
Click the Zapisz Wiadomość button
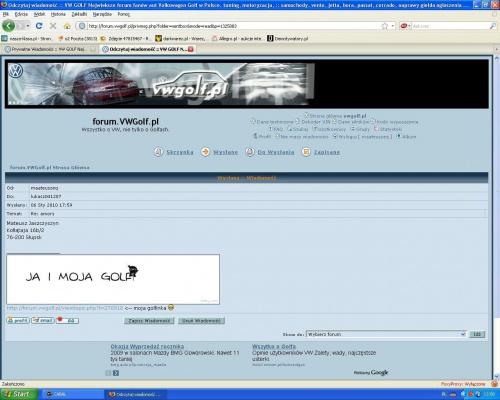coord(149,321)
